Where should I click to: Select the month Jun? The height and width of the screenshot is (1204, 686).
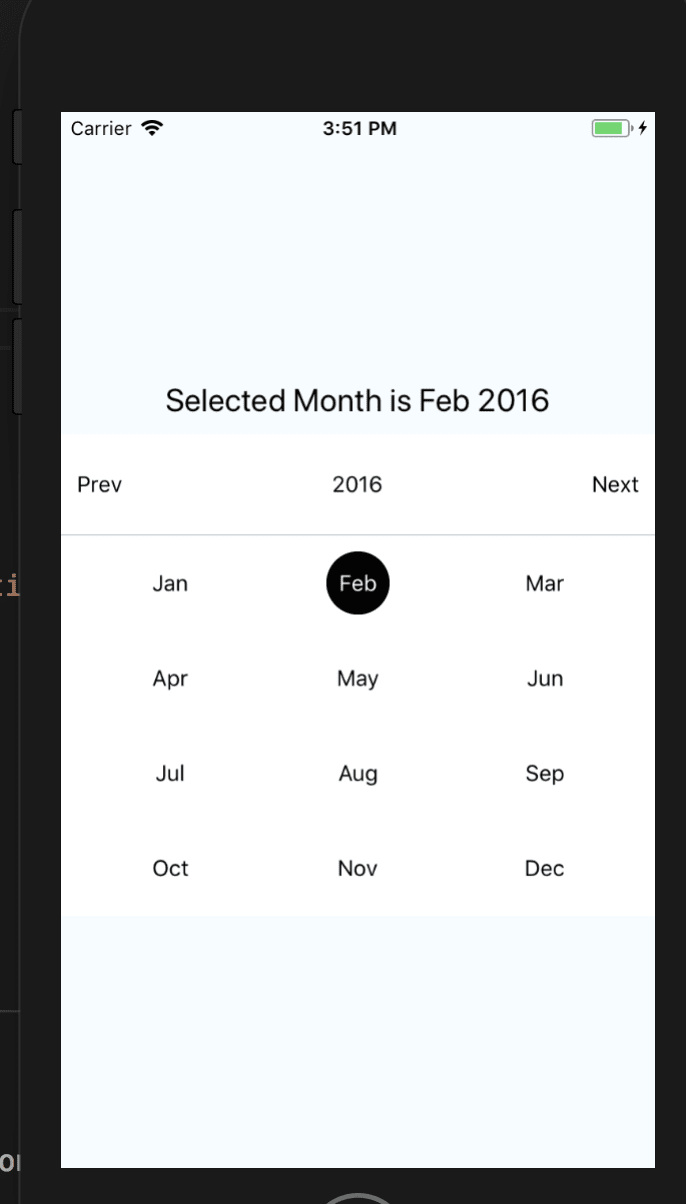coord(544,678)
